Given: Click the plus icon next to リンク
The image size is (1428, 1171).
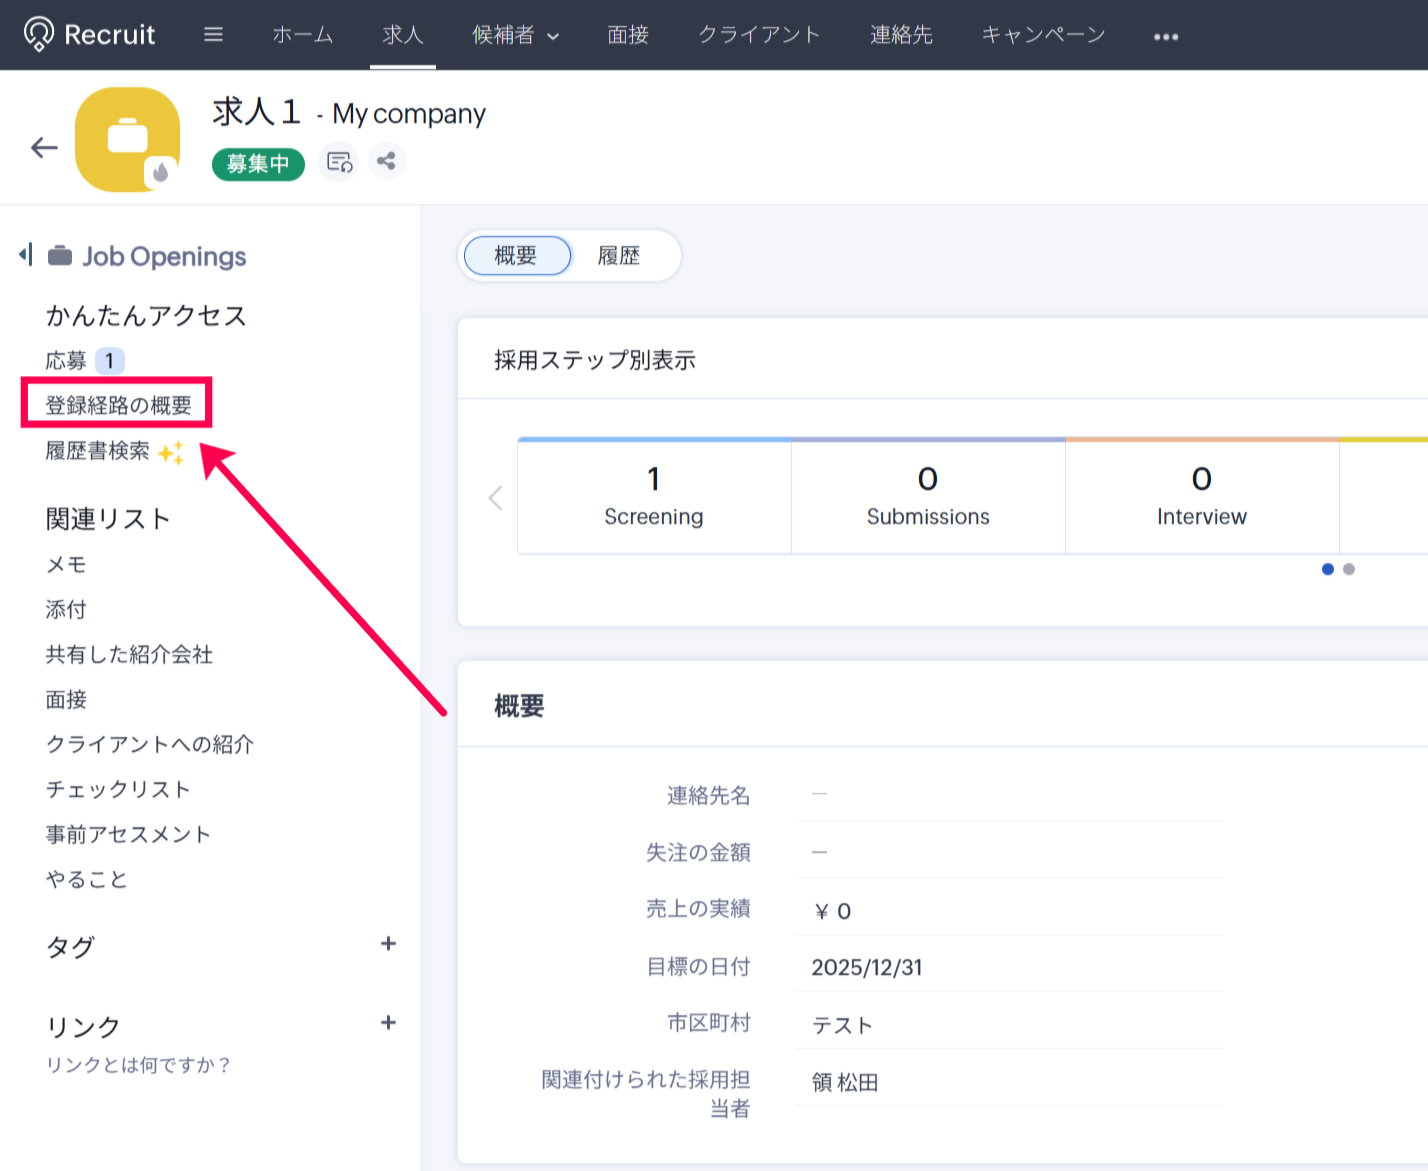Looking at the screenshot, I should pyautogui.click(x=388, y=1023).
